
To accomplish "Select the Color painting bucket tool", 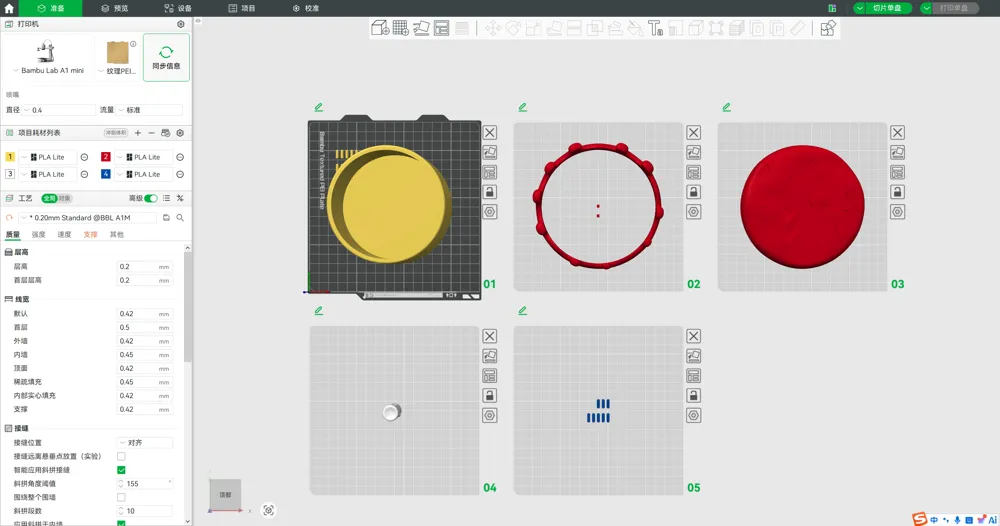I will coord(635,28).
